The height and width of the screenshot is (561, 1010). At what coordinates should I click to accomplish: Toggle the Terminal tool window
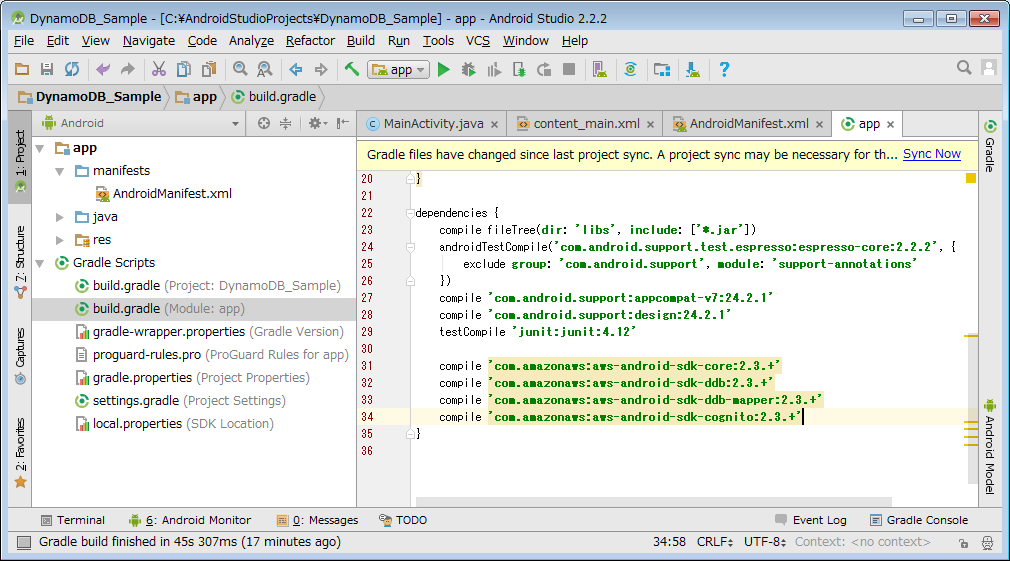[x=73, y=520]
